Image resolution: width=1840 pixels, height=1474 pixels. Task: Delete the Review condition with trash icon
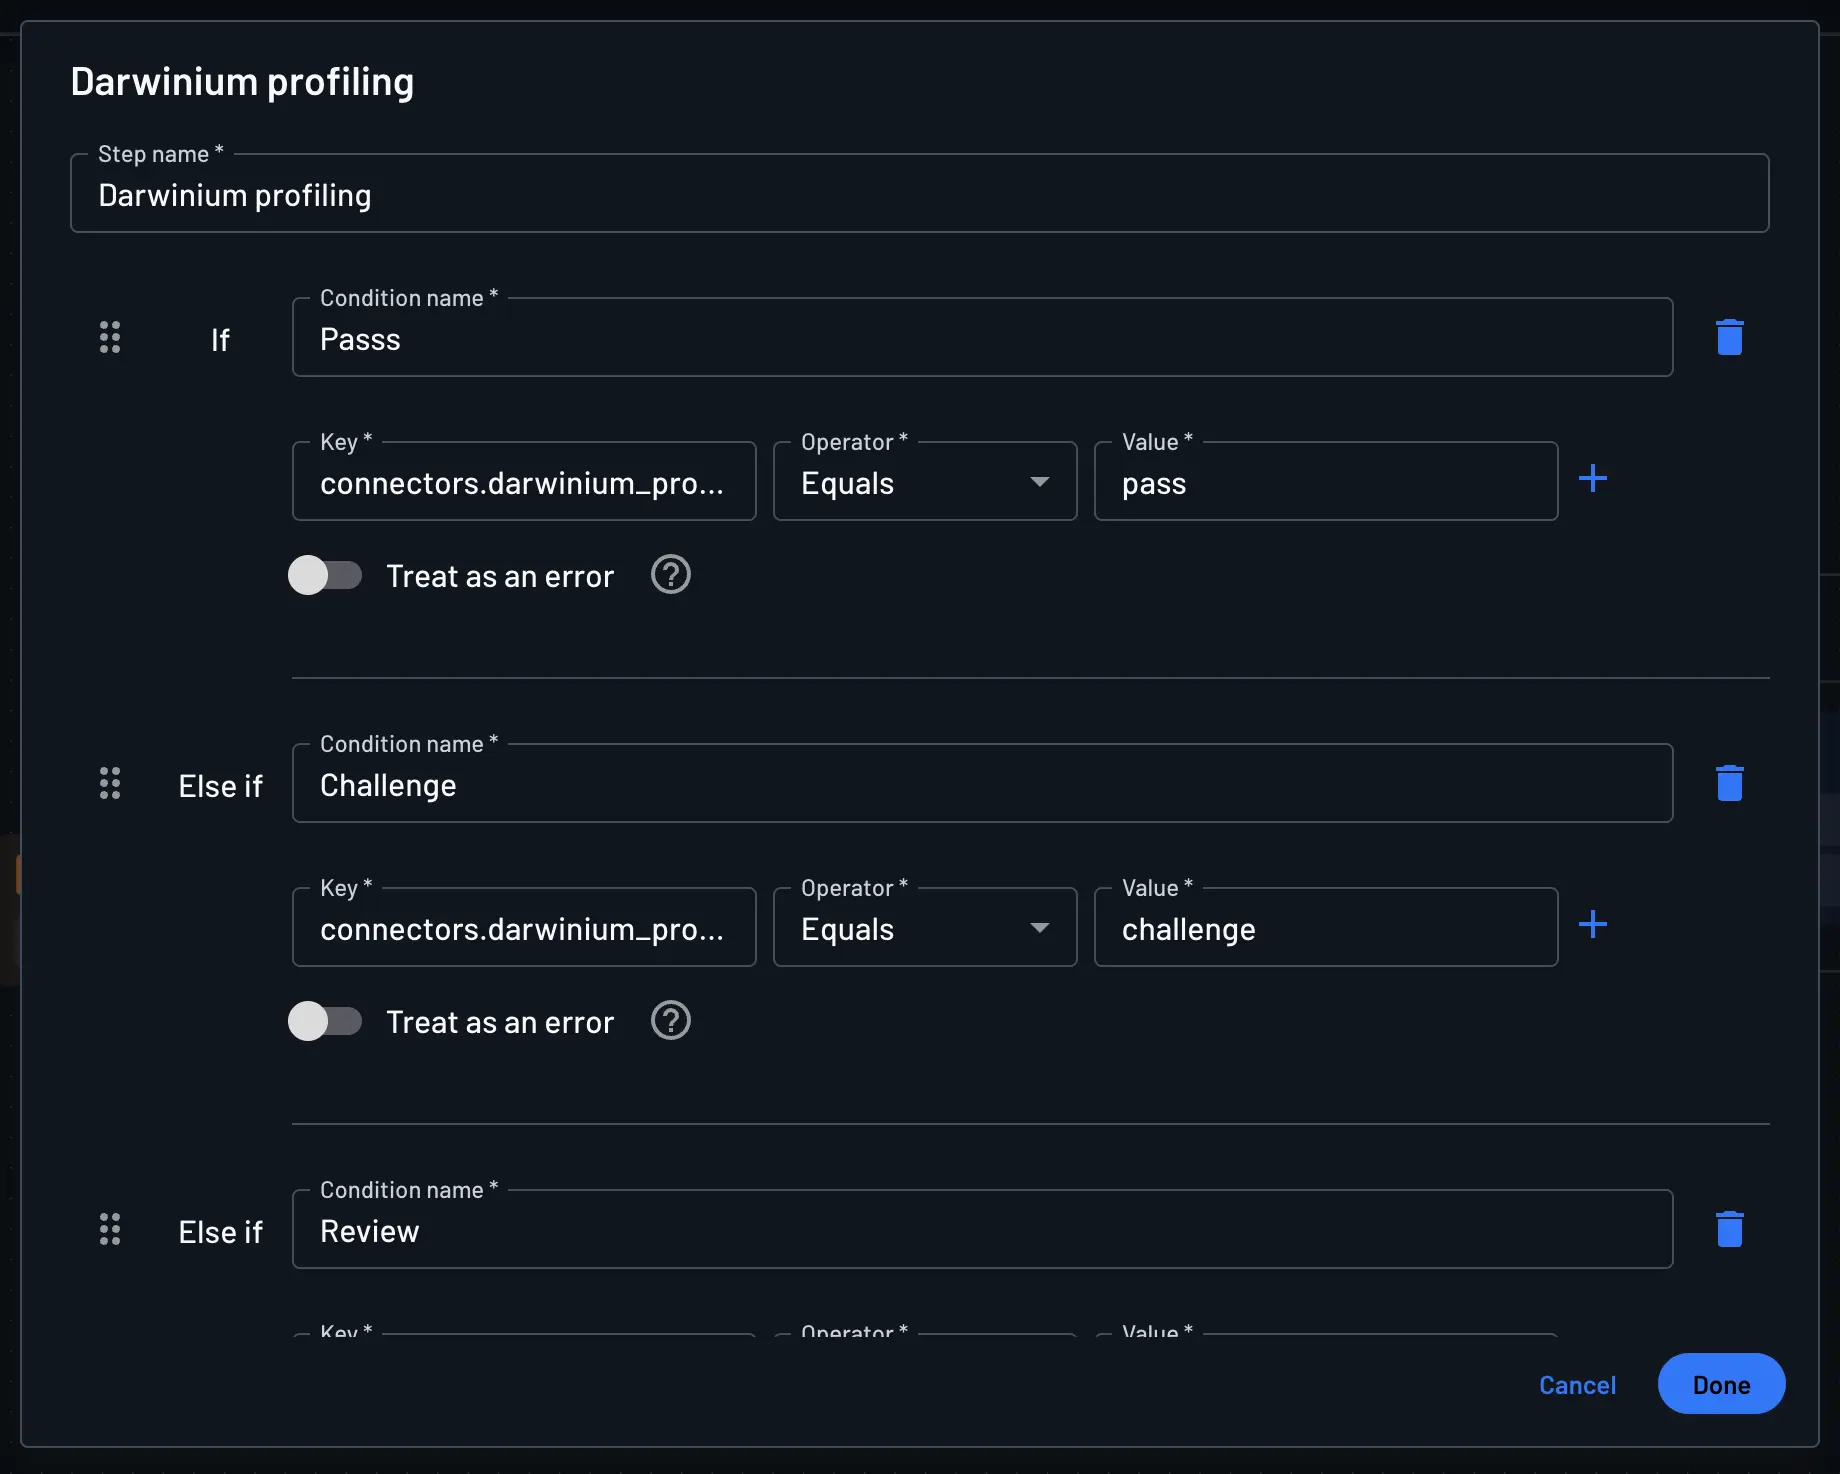[x=1729, y=1230]
